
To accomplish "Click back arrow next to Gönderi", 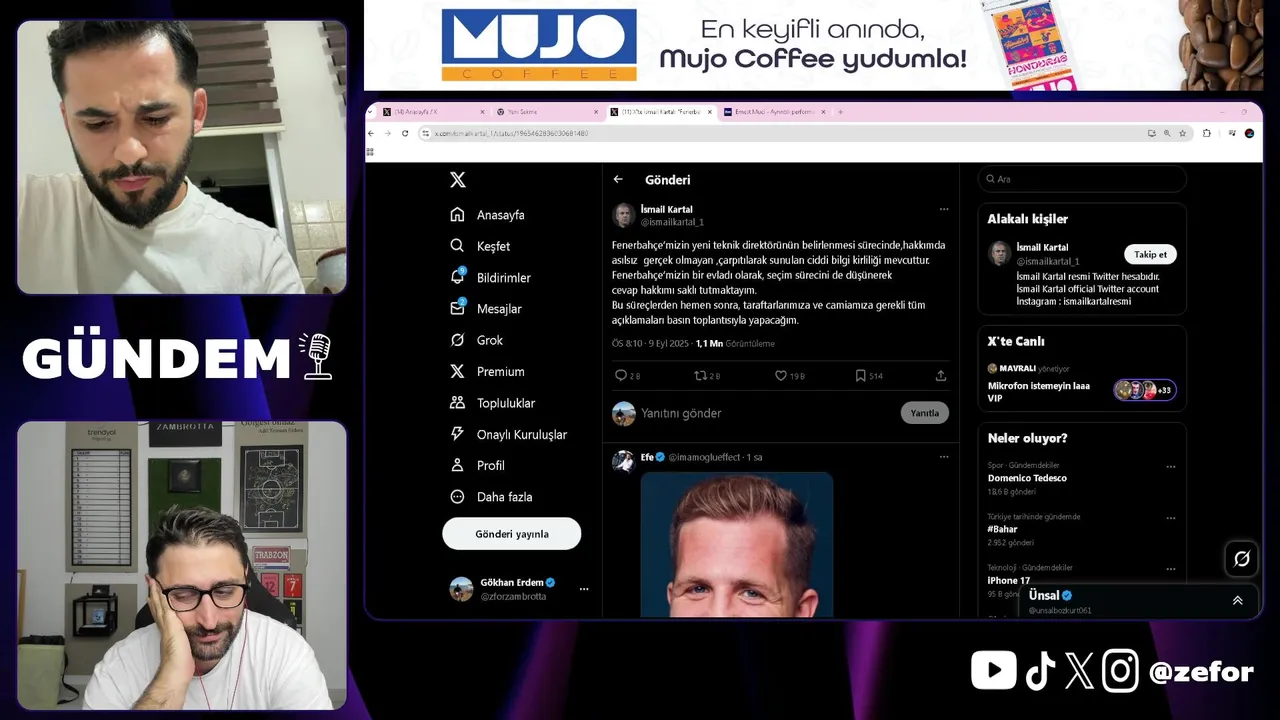I will tap(618, 180).
